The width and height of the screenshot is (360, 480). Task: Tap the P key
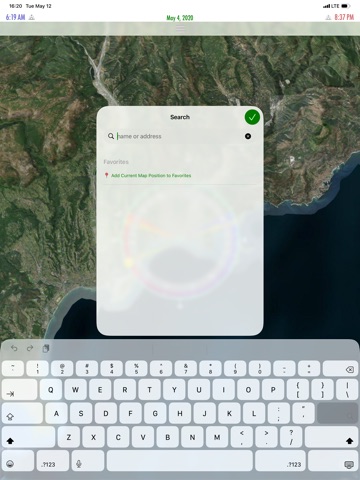pyautogui.click(x=273, y=389)
